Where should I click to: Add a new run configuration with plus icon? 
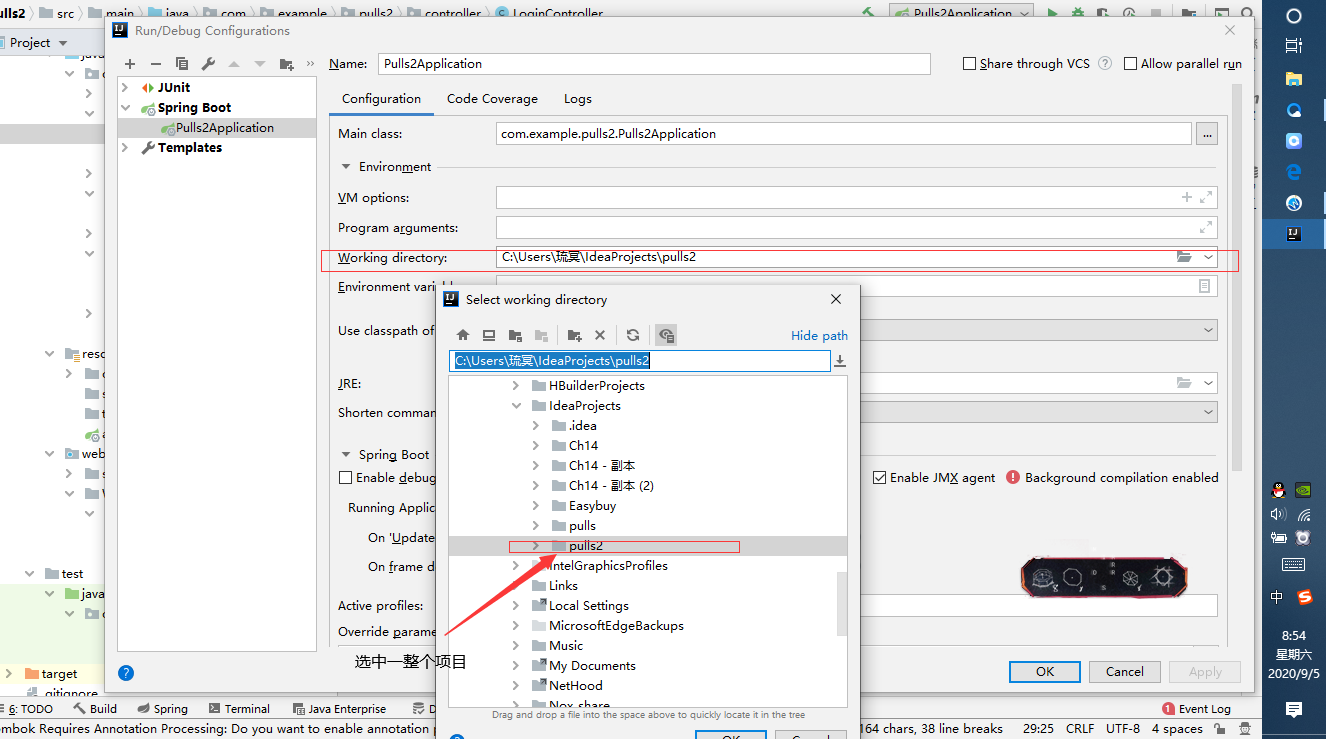pos(130,64)
